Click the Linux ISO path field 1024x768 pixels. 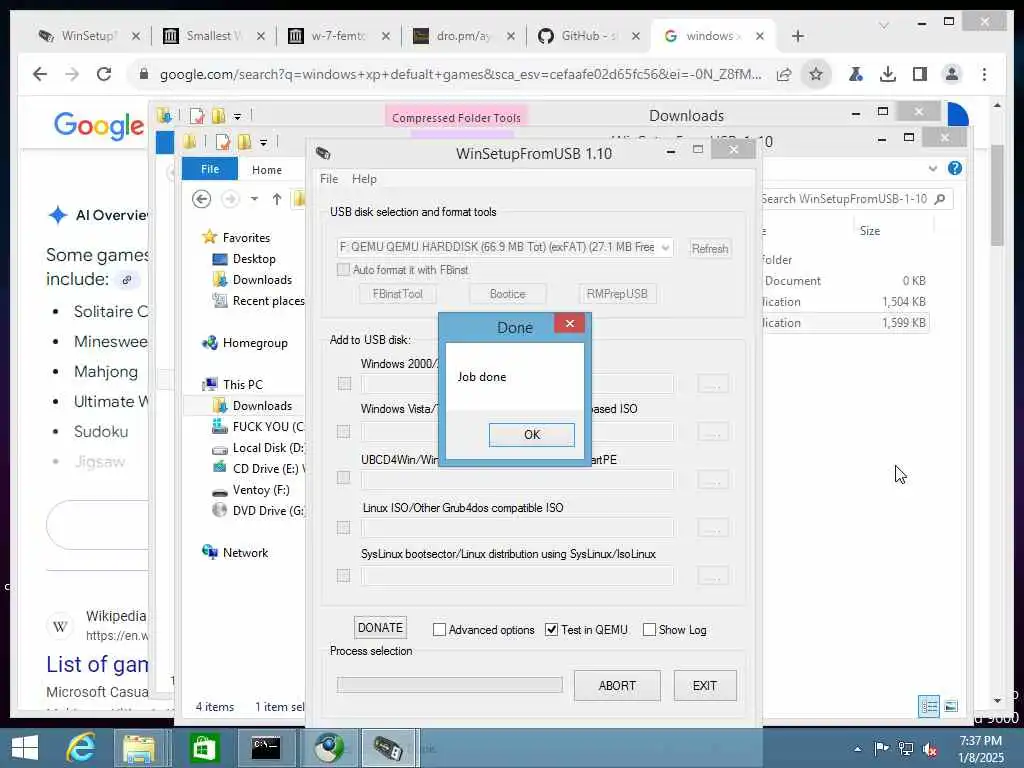517,528
